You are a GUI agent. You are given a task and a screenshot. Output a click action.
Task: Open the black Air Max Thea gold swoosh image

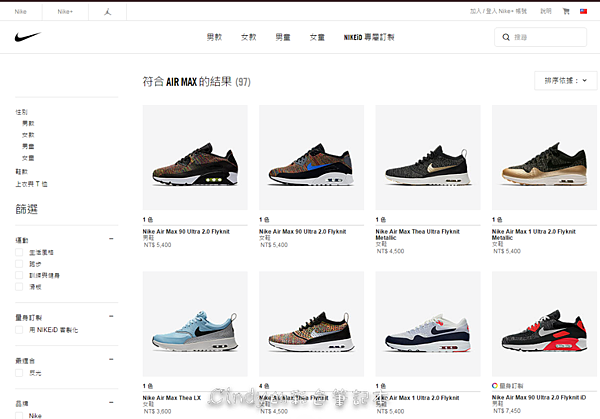pos(428,157)
